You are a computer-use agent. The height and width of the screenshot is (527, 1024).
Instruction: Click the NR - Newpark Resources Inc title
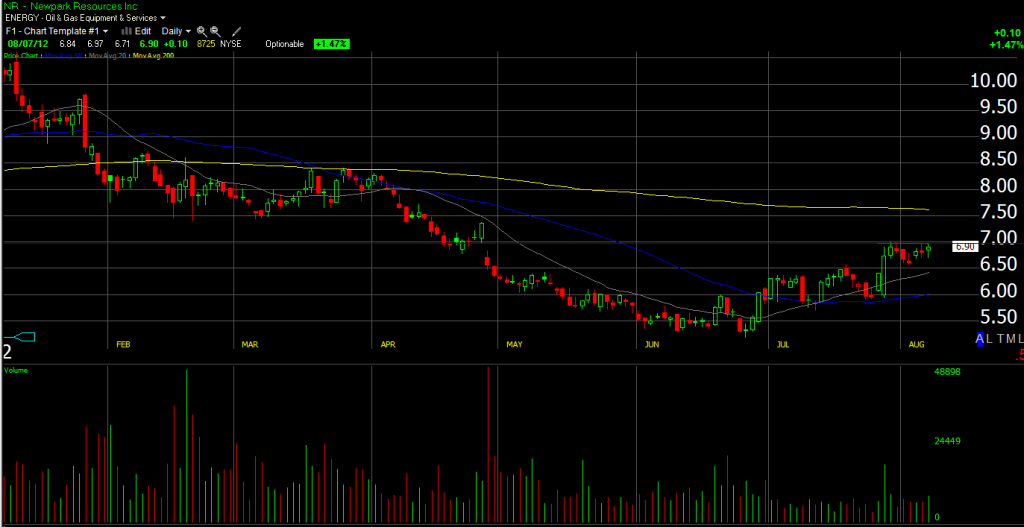70,6
